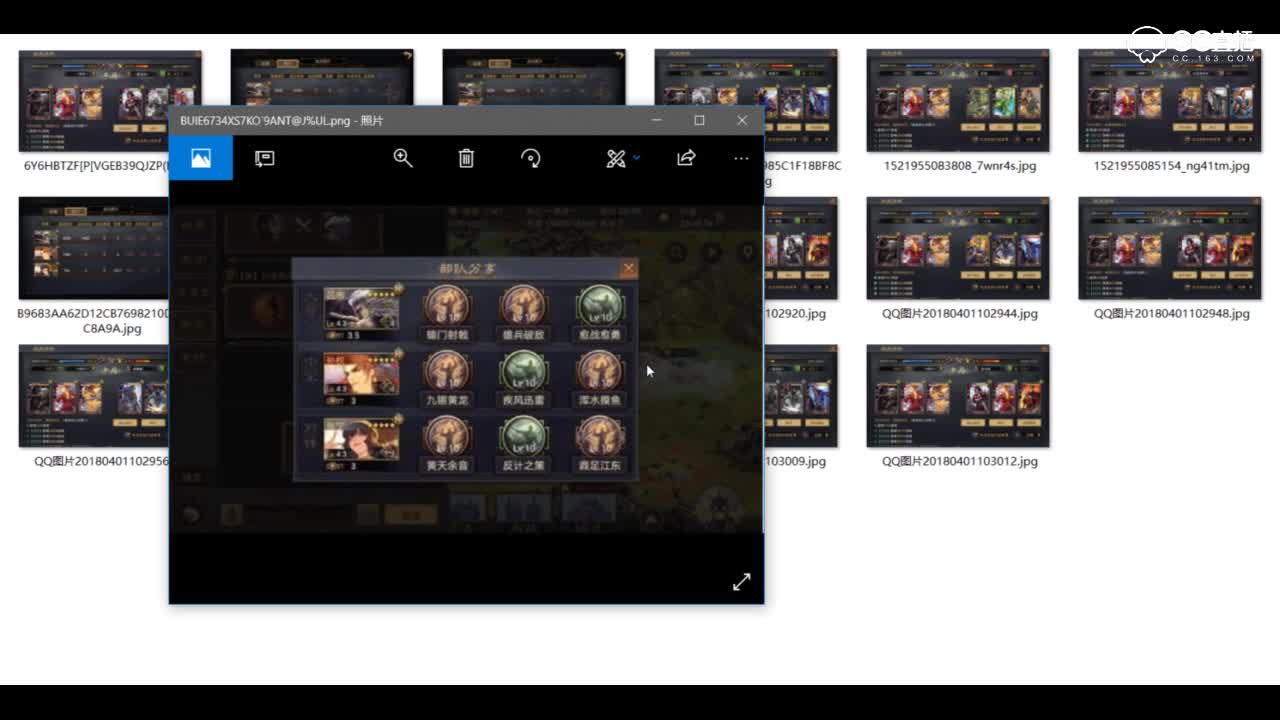Enter fullscreen with the diagonal arrows icon

(741, 581)
